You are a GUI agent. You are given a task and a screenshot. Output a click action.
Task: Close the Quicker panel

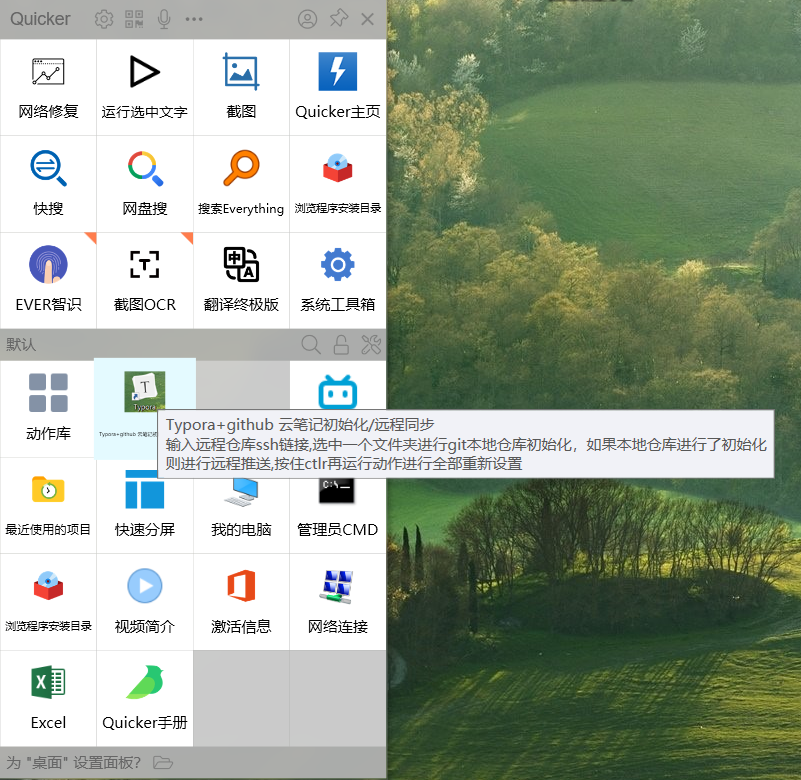367,19
